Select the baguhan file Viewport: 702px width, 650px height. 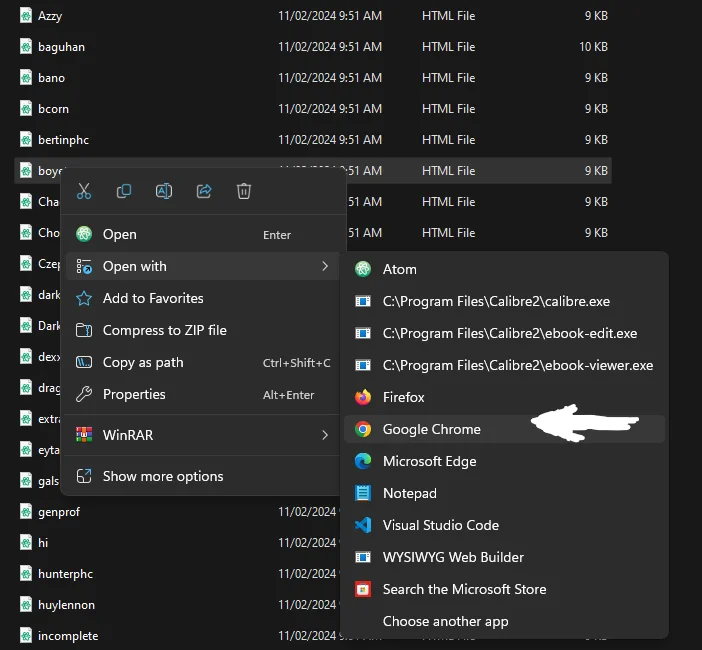point(313,47)
